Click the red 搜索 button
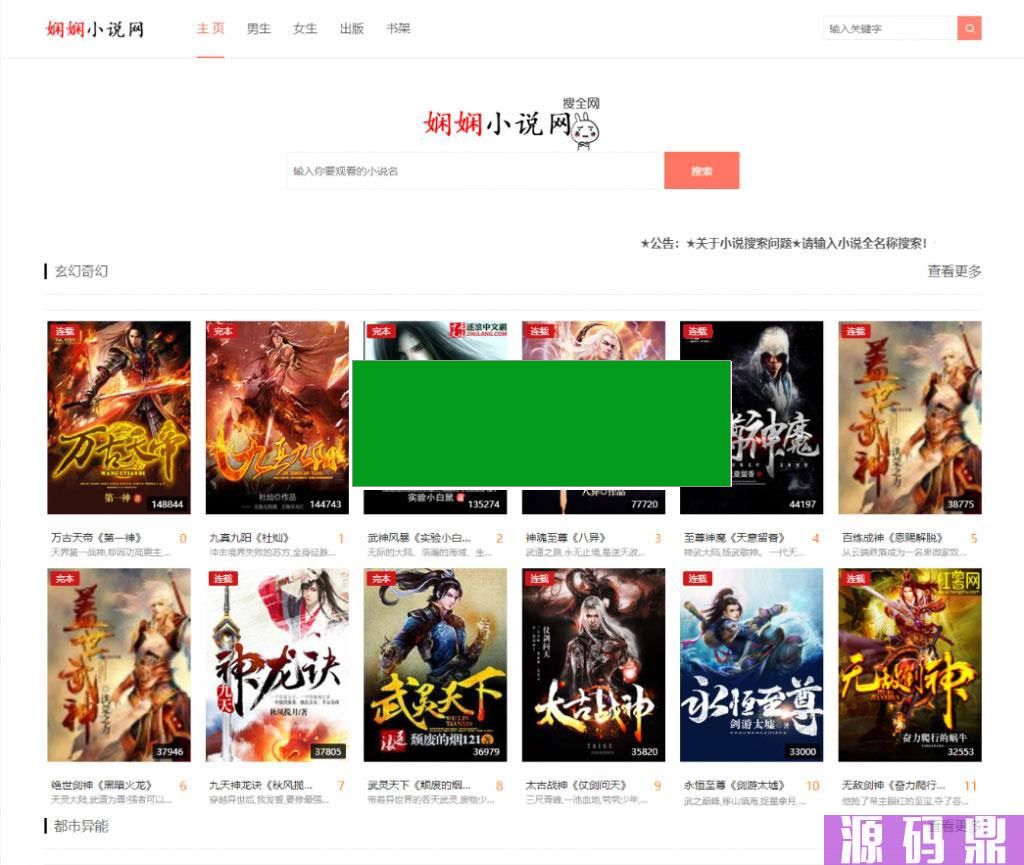 (x=701, y=170)
